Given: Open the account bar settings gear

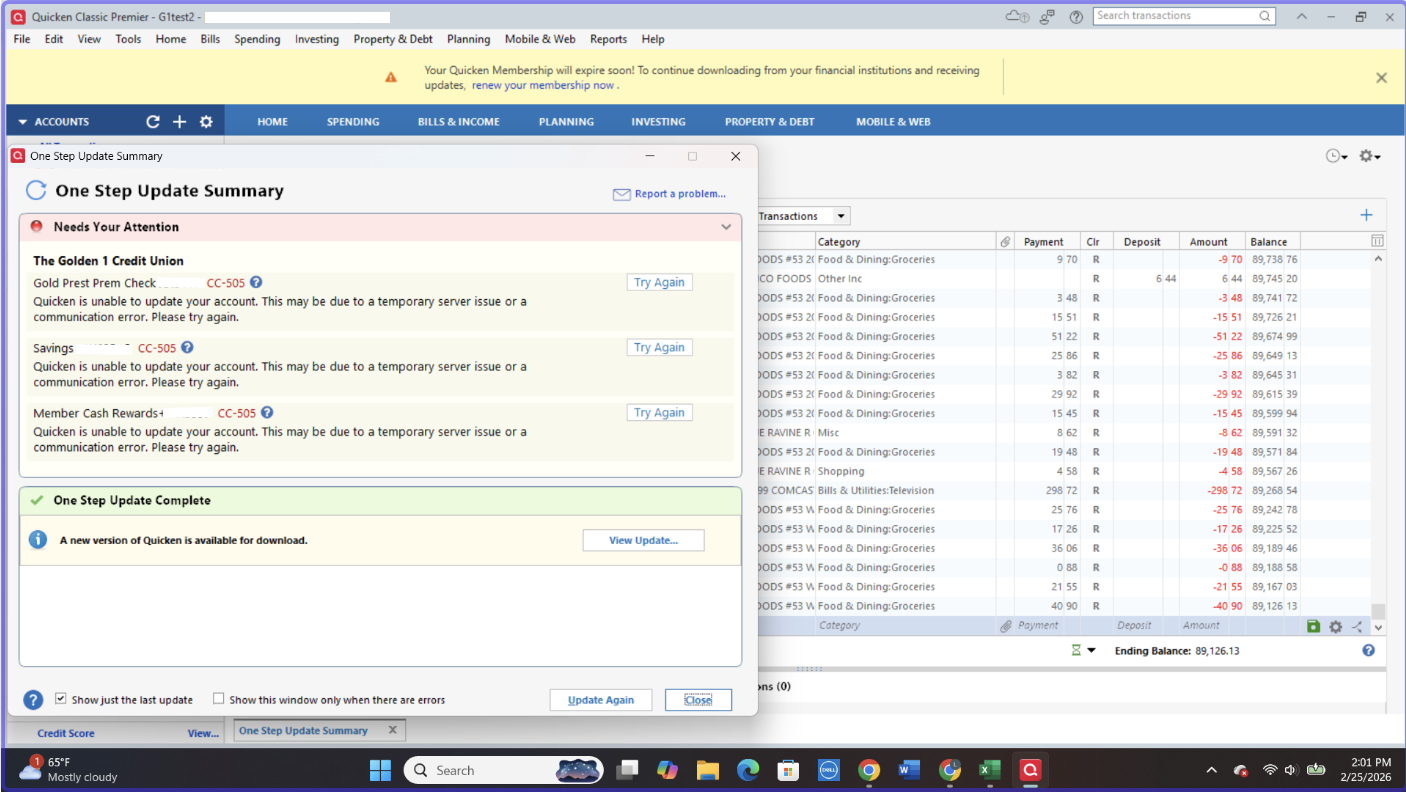Looking at the screenshot, I should 206,122.
